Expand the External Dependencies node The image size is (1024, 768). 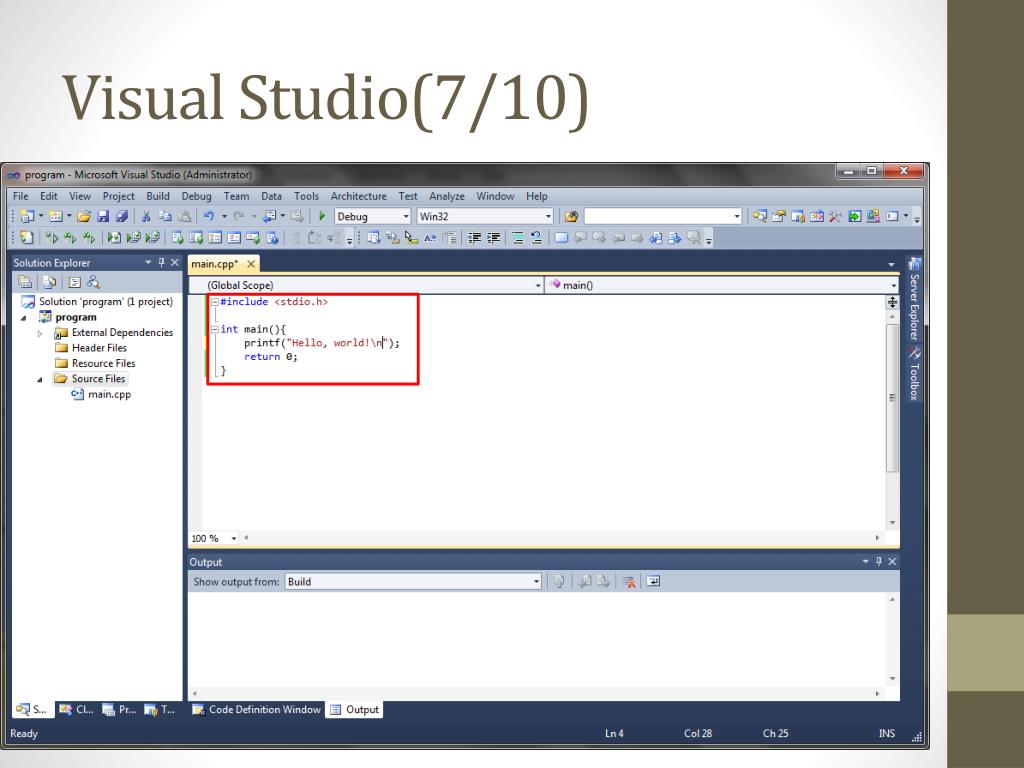[x=40, y=333]
